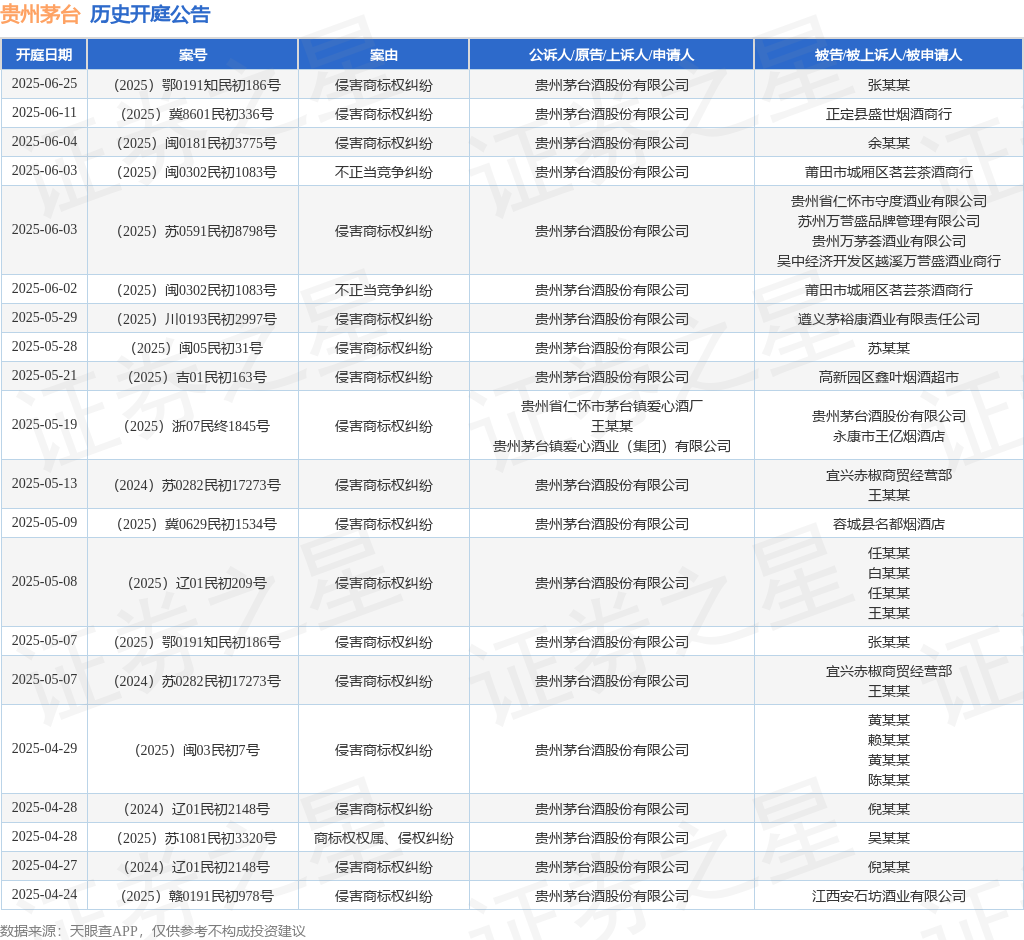Click defendant 永康市王亿烟酒店
The image size is (1024, 940).
click(888, 436)
